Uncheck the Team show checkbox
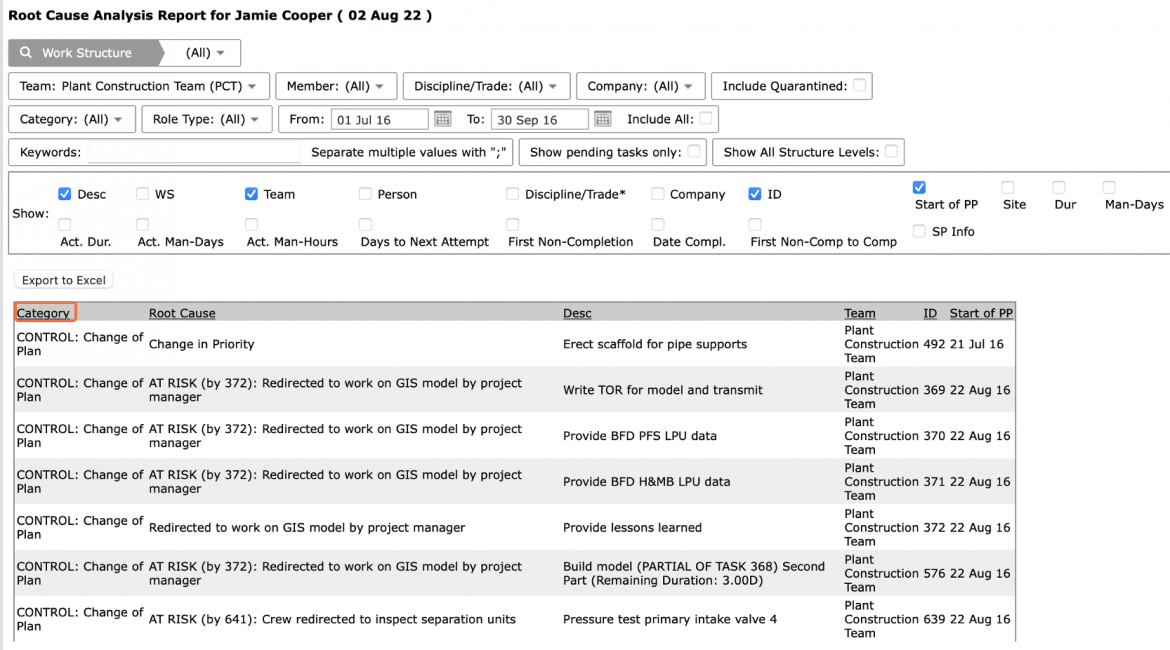Viewport: 1170px width, 650px height. pos(251,194)
